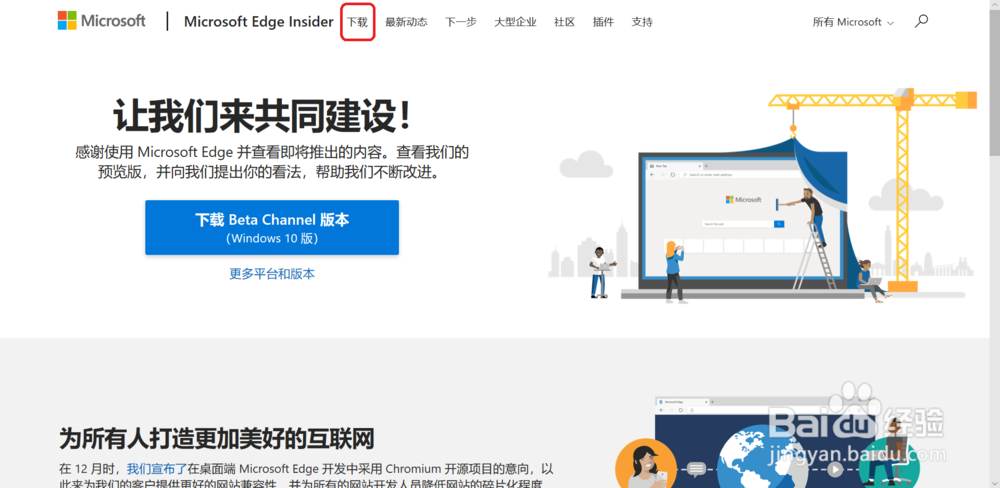Click the scrollbar up arrow

tap(994, 5)
